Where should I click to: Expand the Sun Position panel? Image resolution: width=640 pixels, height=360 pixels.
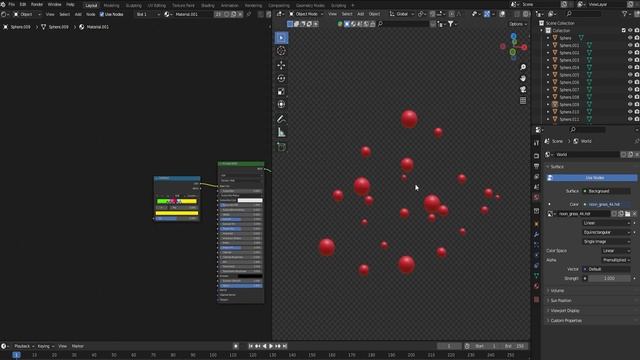point(560,300)
